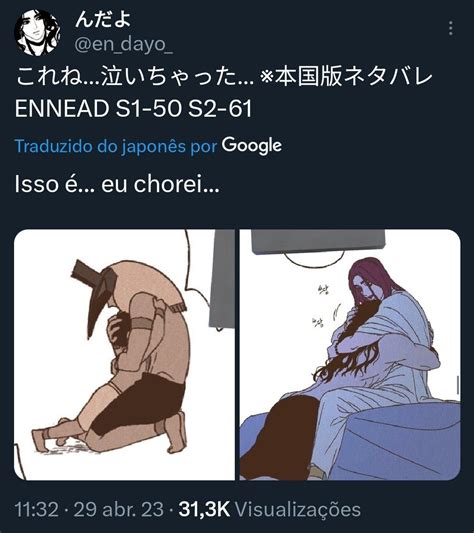474x533 pixels.
Task: Open the @en_dayo_ handle link
Action: point(123,45)
